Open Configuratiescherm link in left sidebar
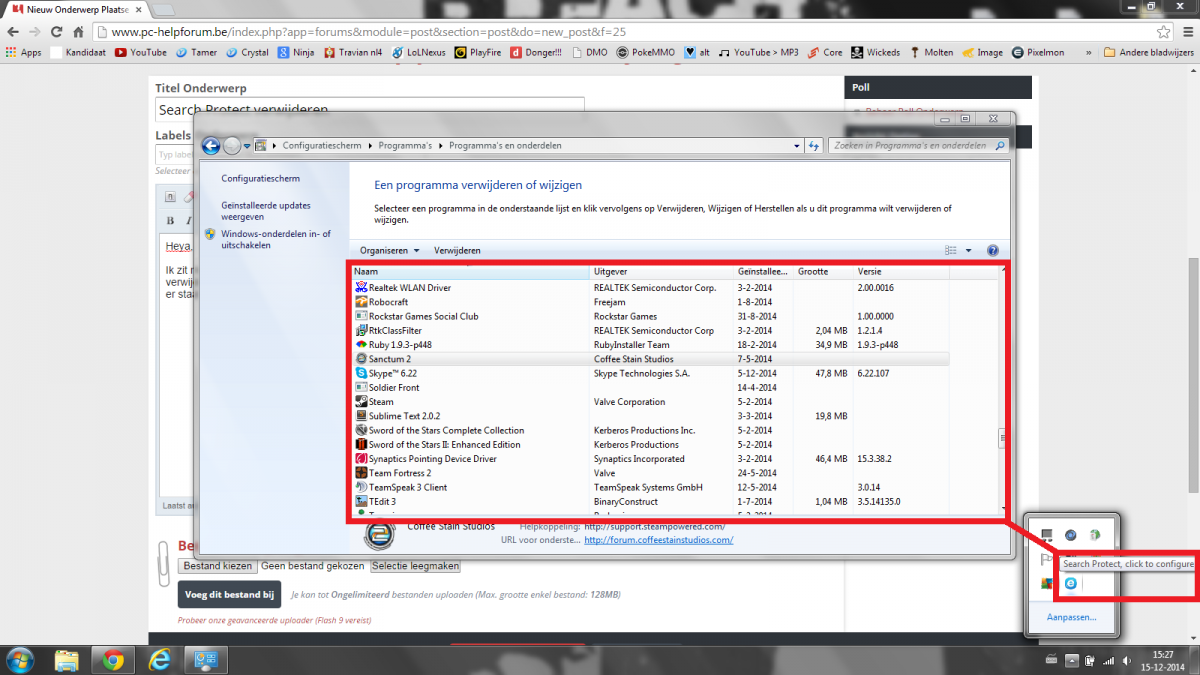The image size is (1200, 675). point(260,179)
